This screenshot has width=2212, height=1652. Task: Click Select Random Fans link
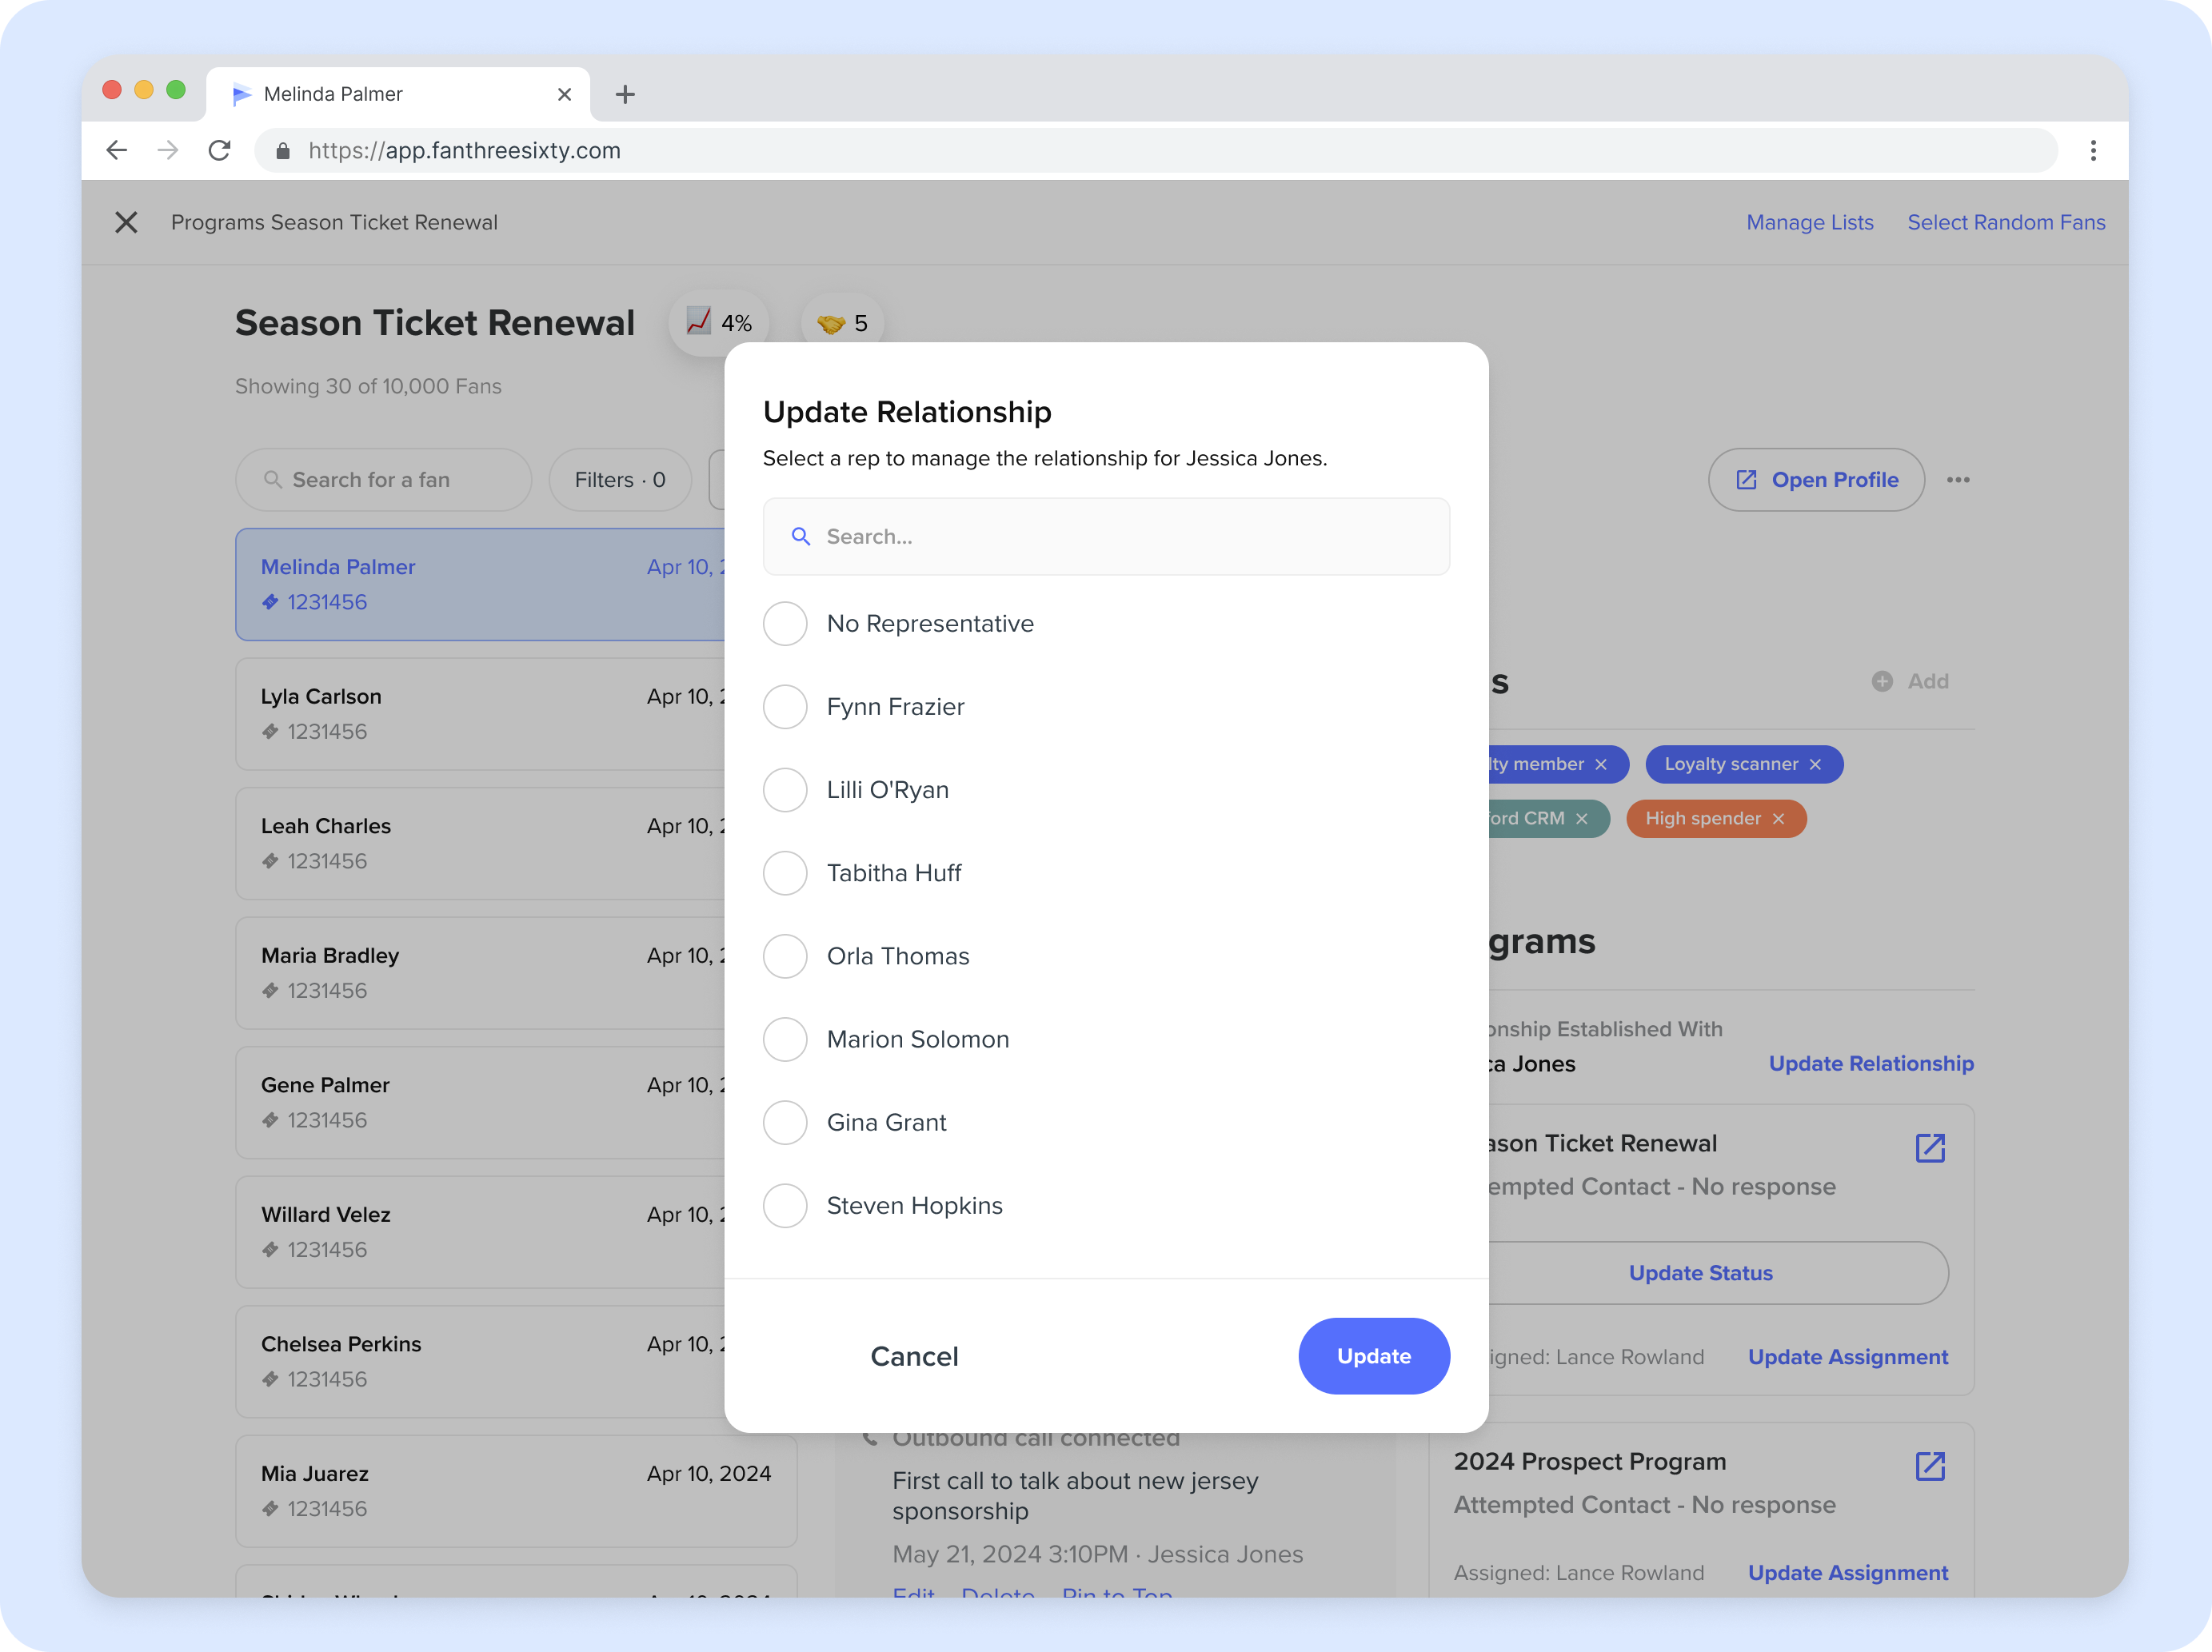coord(2005,222)
